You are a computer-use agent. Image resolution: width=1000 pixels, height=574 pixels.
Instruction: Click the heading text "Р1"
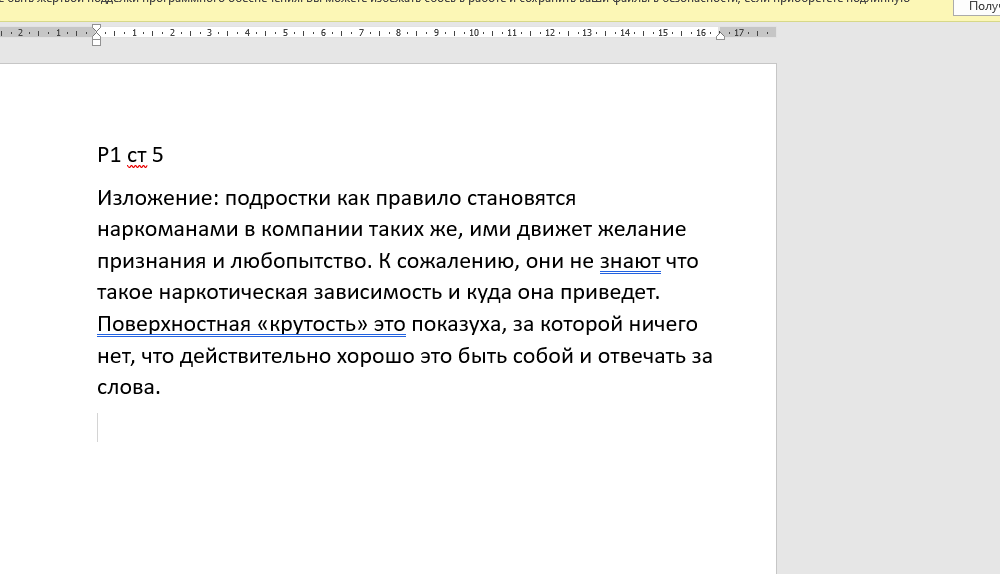click(109, 155)
